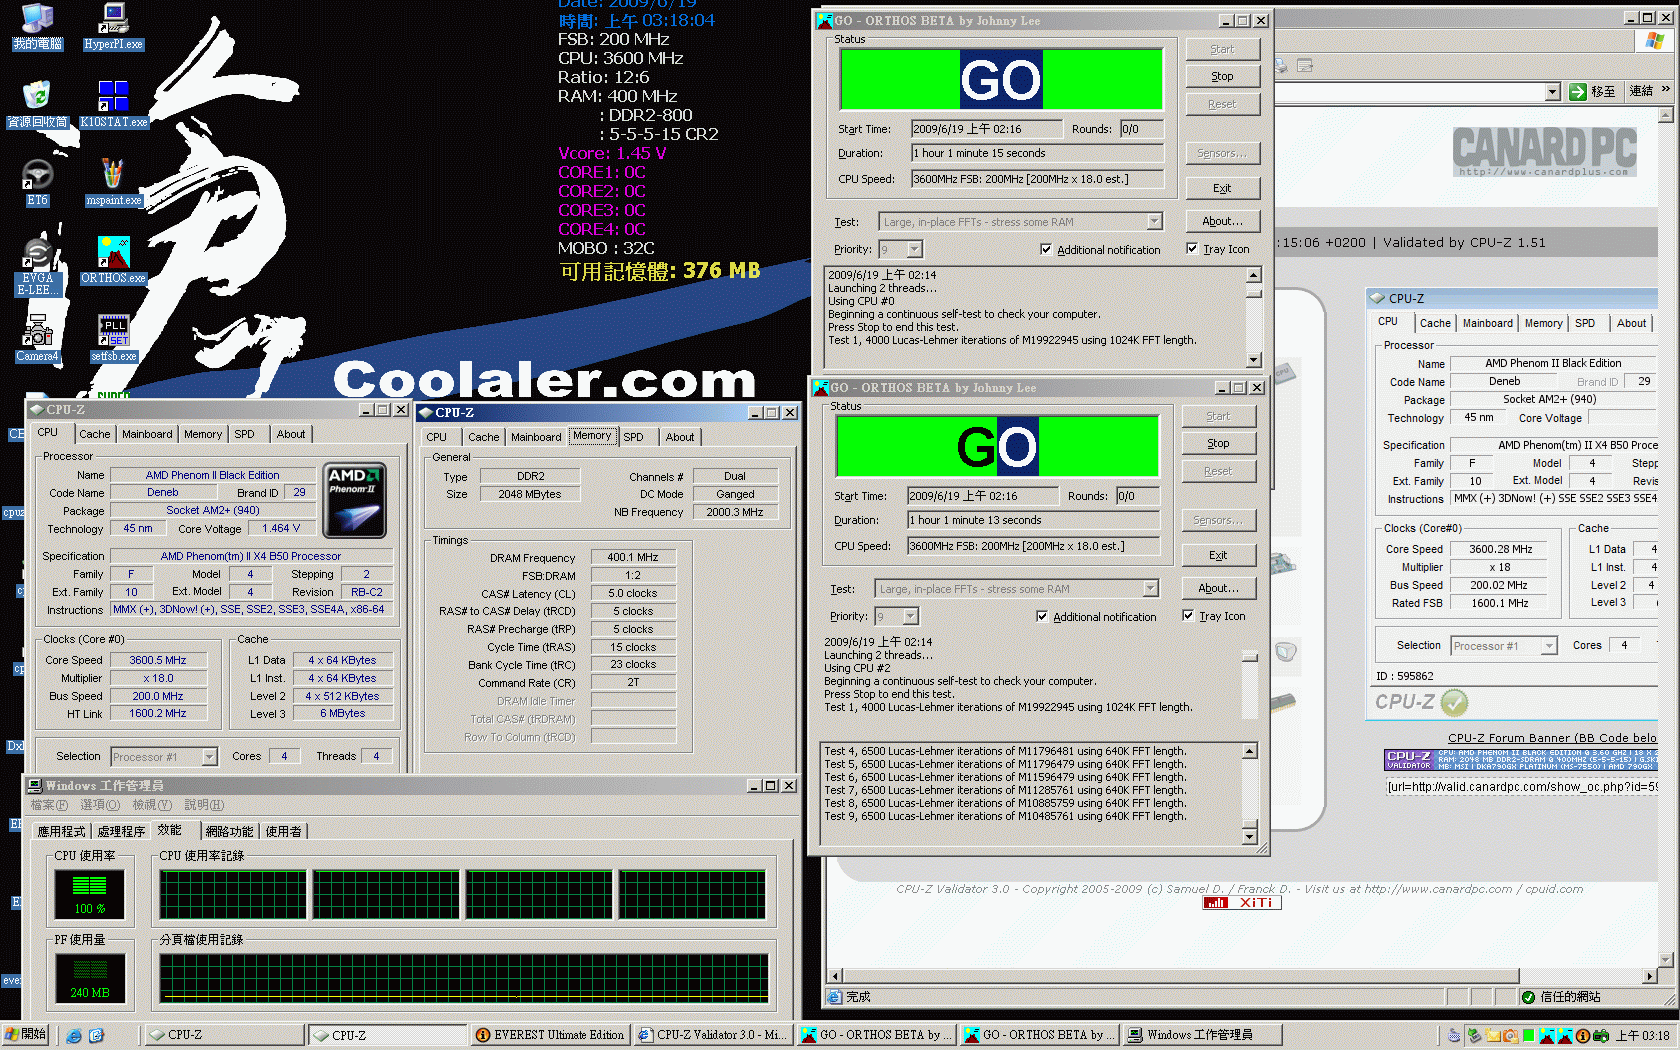Click the CPU Speed field in upper ORTHOS
Screen dimensions: 1680x1050
1037,179
